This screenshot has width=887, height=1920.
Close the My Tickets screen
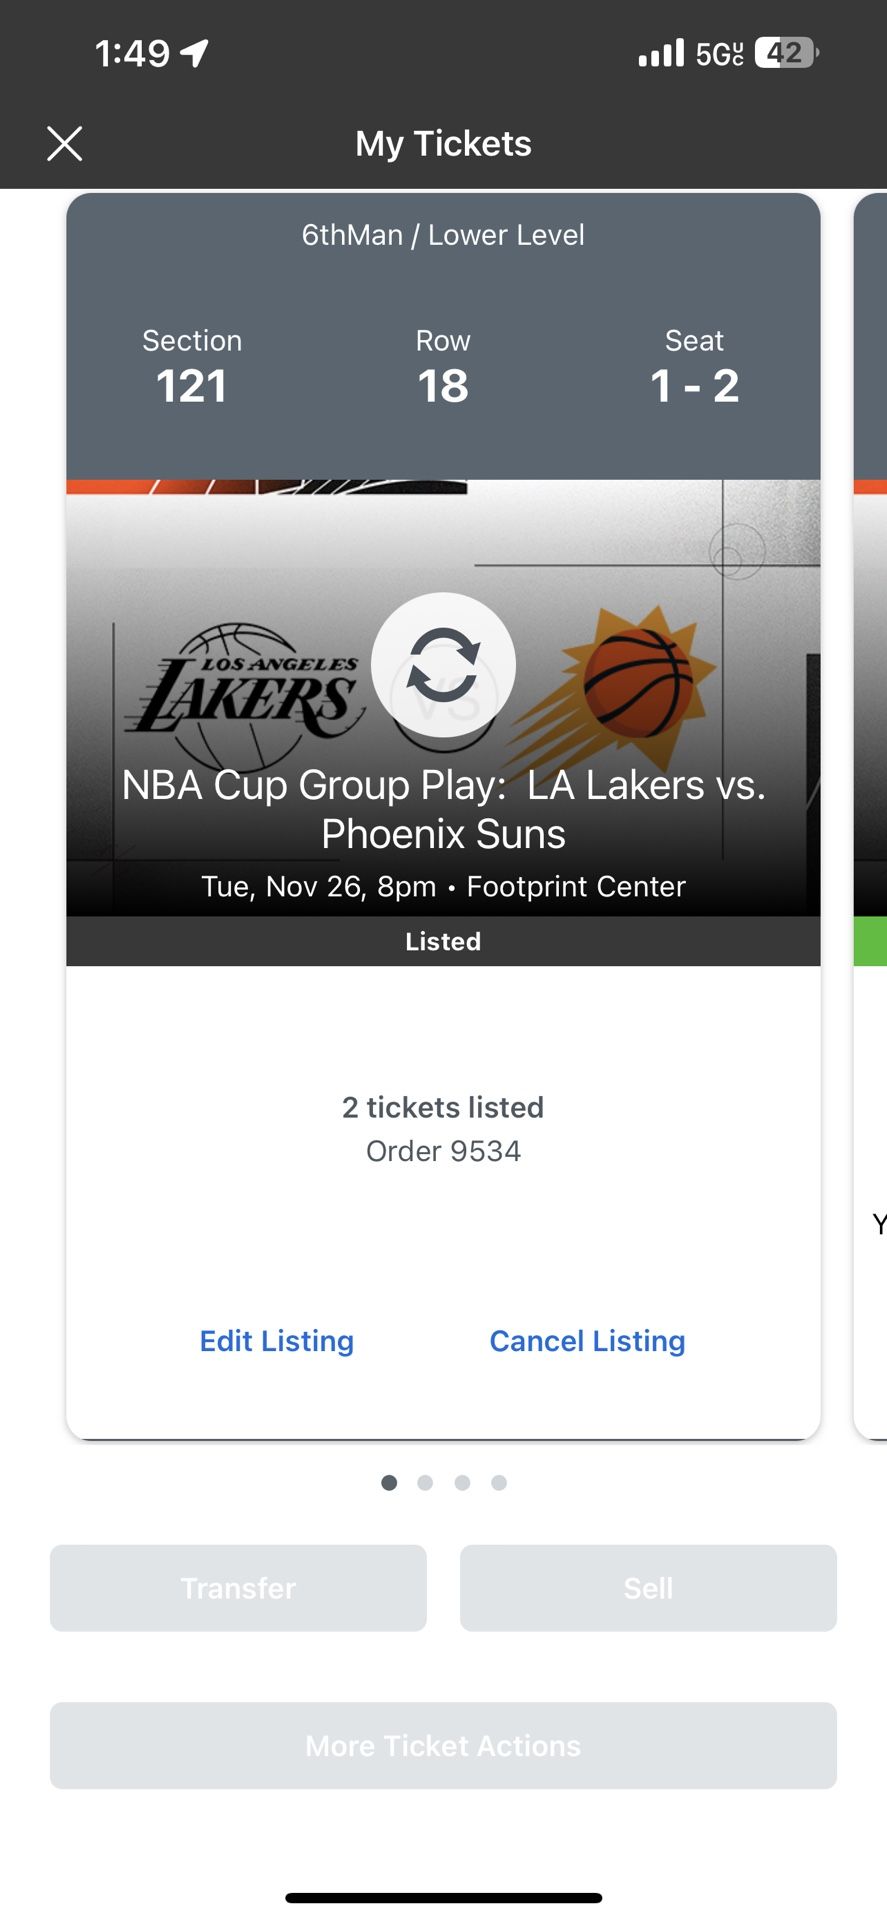[x=65, y=144]
